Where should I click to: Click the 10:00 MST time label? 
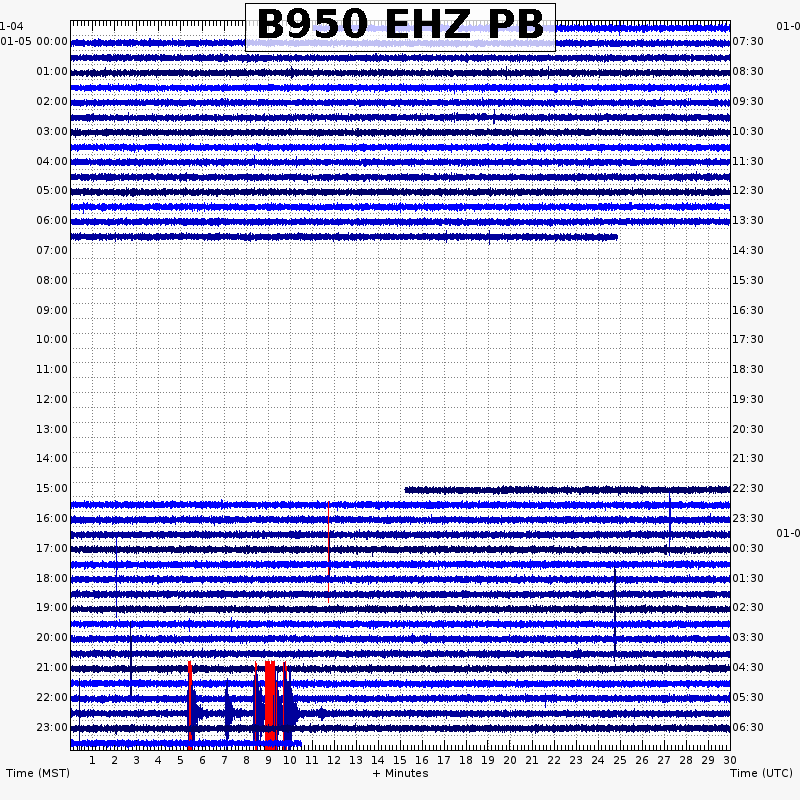(x=52, y=340)
